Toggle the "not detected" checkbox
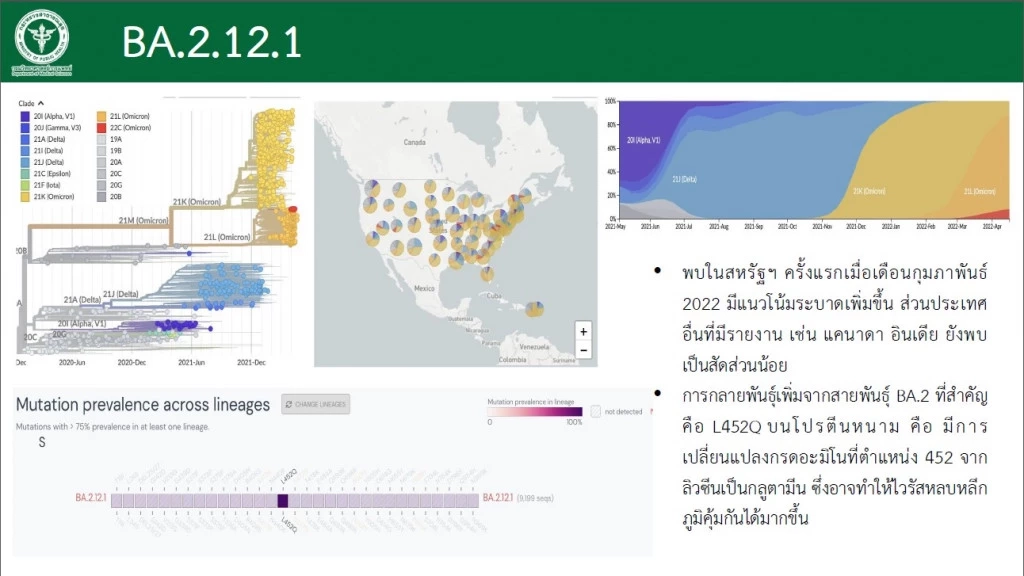The width and height of the screenshot is (1024, 576). point(597,410)
